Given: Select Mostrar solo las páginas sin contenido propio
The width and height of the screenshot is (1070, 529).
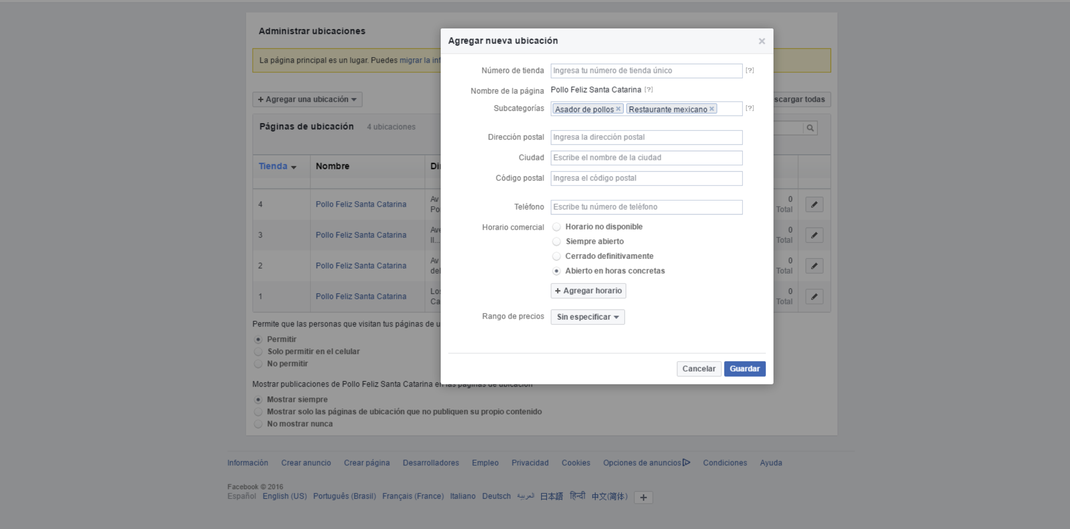Looking at the screenshot, I should (x=258, y=412).
